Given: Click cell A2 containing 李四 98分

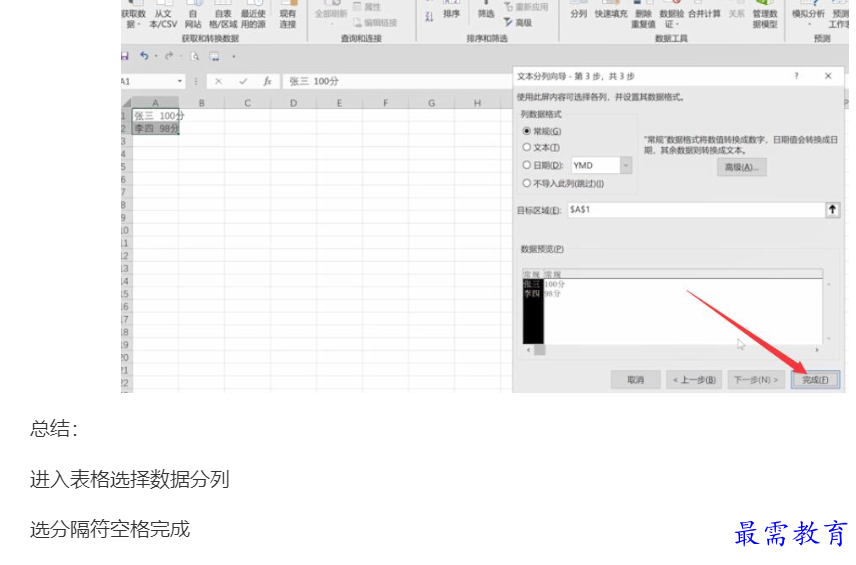Looking at the screenshot, I should point(155,128).
